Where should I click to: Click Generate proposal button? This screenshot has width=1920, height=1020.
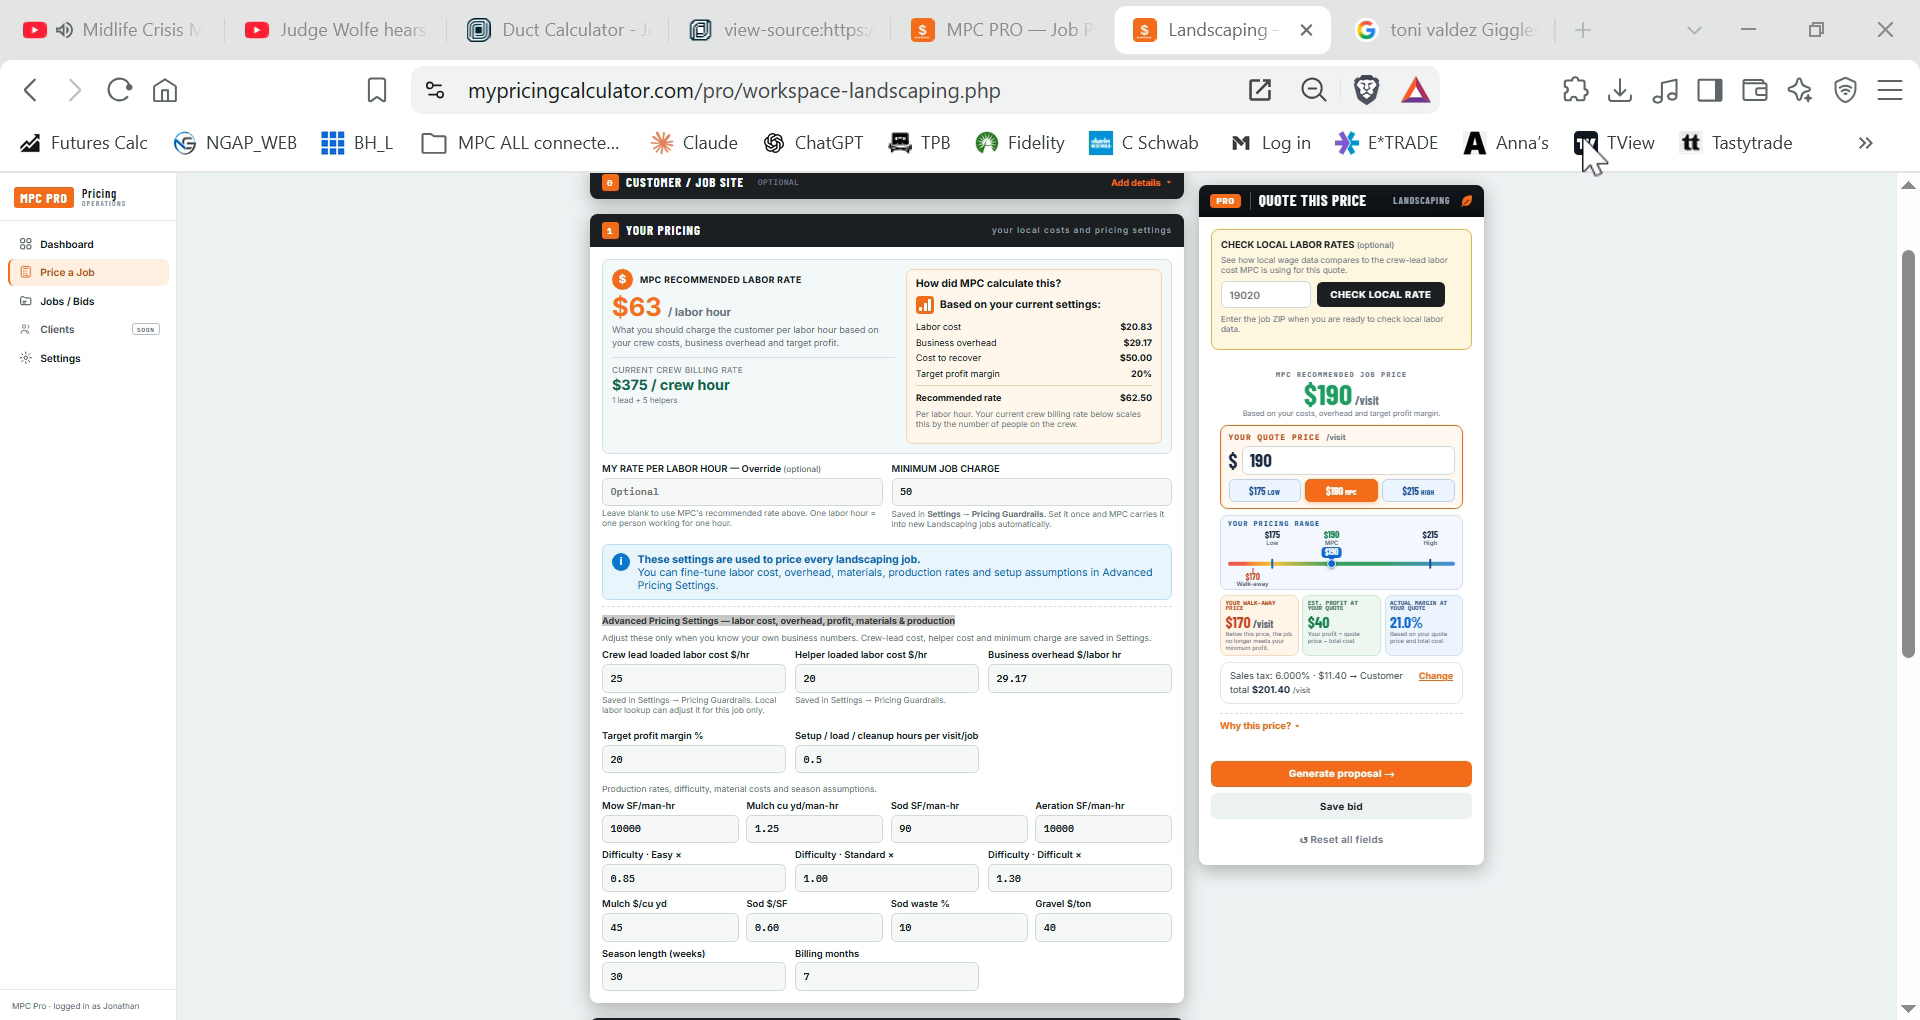point(1341,774)
